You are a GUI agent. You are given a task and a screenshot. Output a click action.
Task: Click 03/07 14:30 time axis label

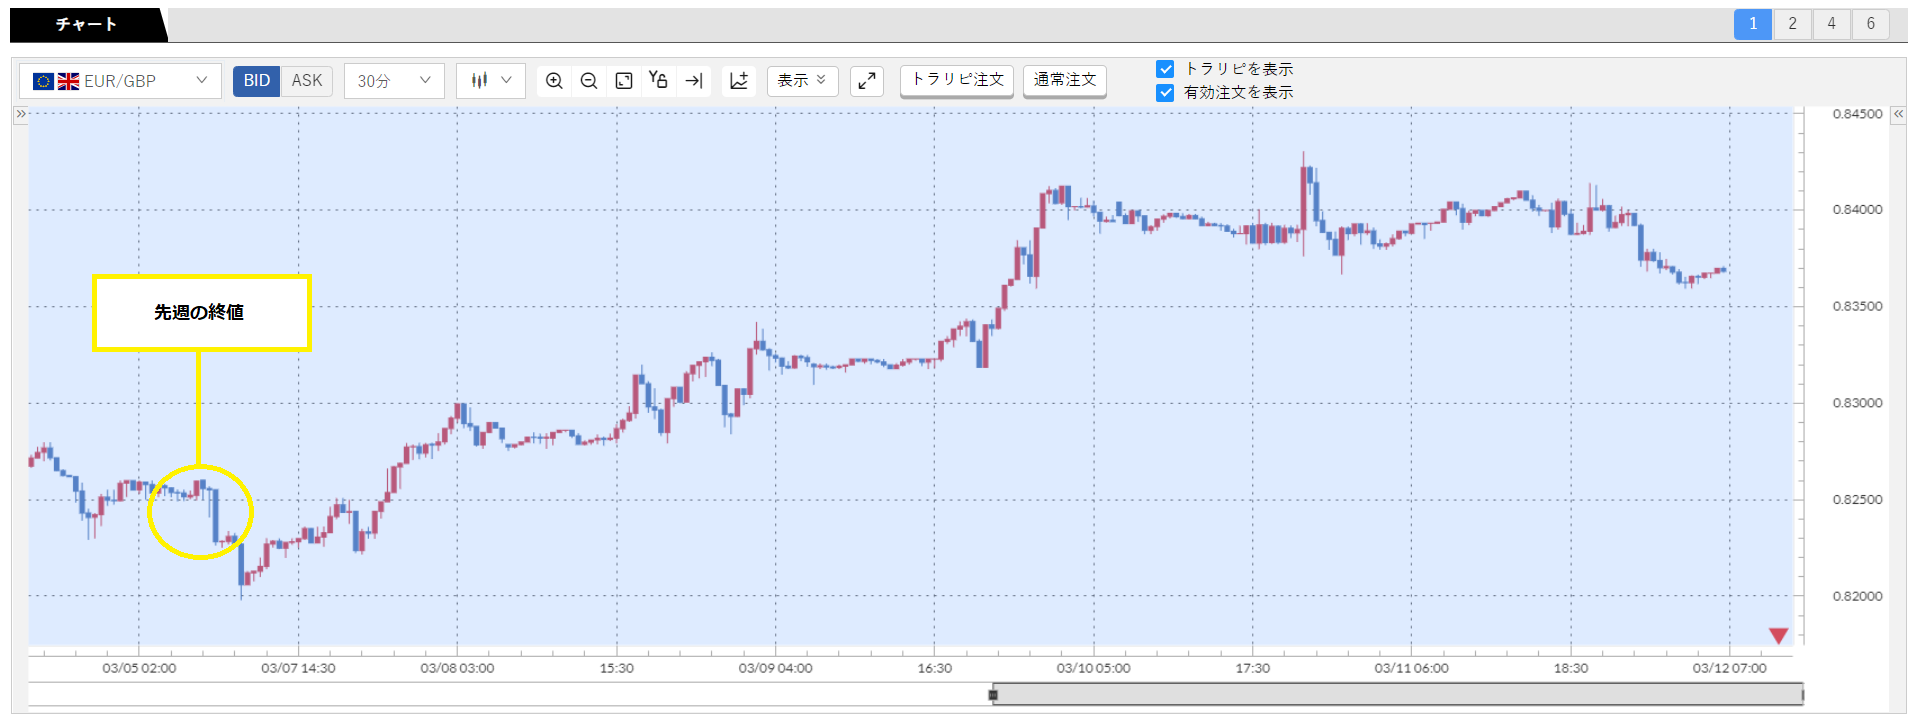pyautogui.click(x=298, y=668)
